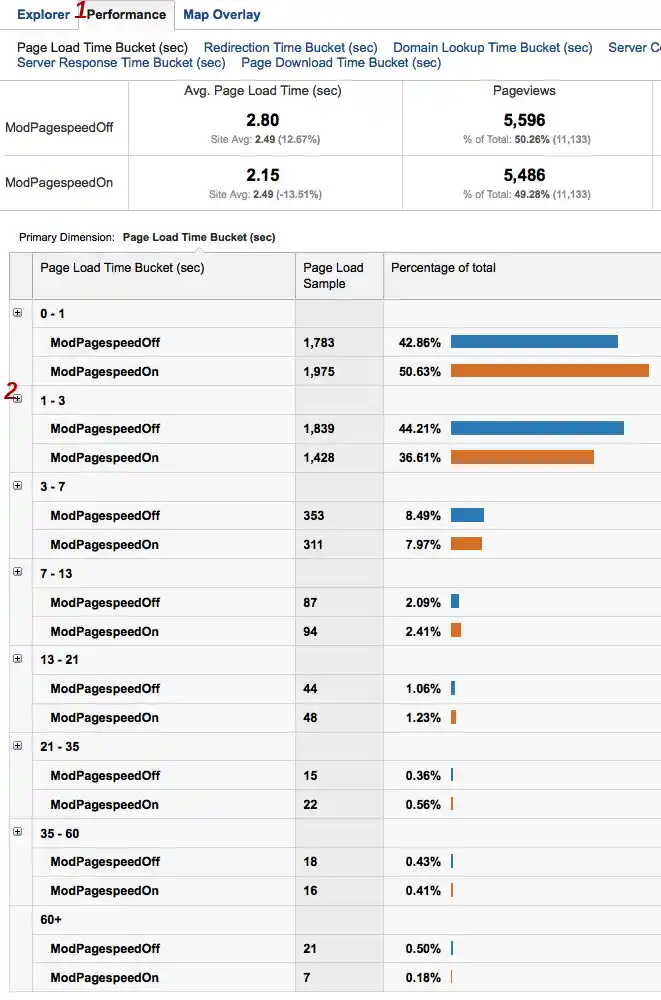
Task: Open Redirection Time Bucket (sec) report
Action: (290, 47)
